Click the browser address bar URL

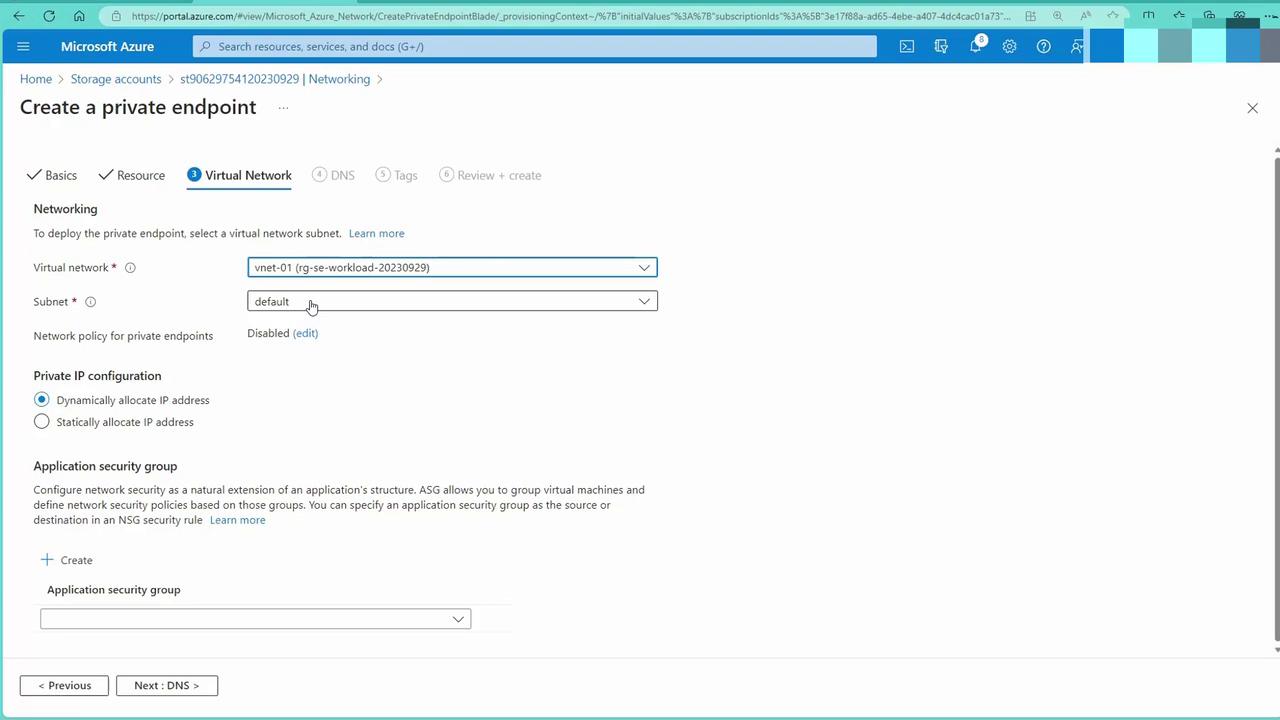click(x=570, y=16)
